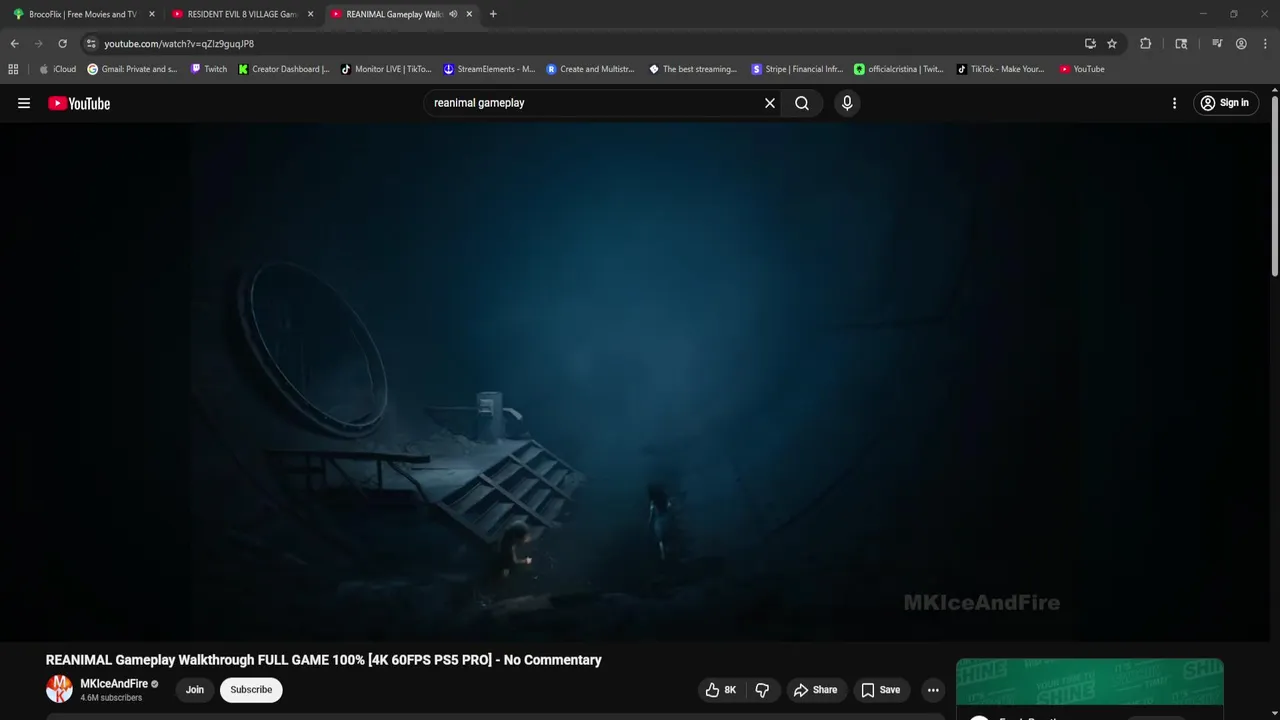The height and width of the screenshot is (720, 1280).
Task: Click the address bar URL
Action: click(179, 44)
